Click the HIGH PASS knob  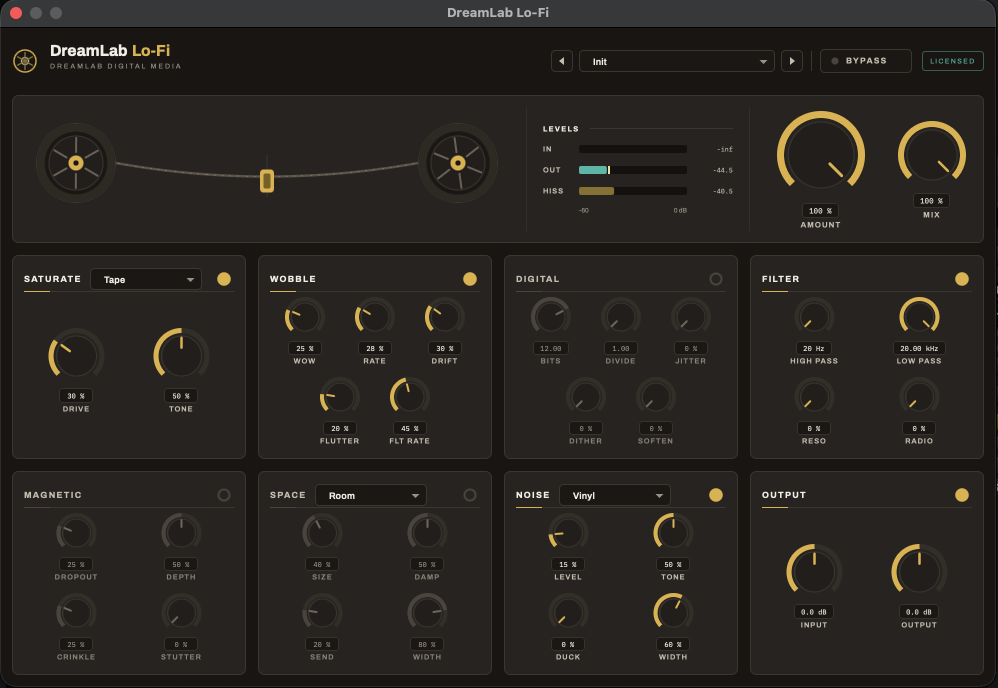click(814, 317)
